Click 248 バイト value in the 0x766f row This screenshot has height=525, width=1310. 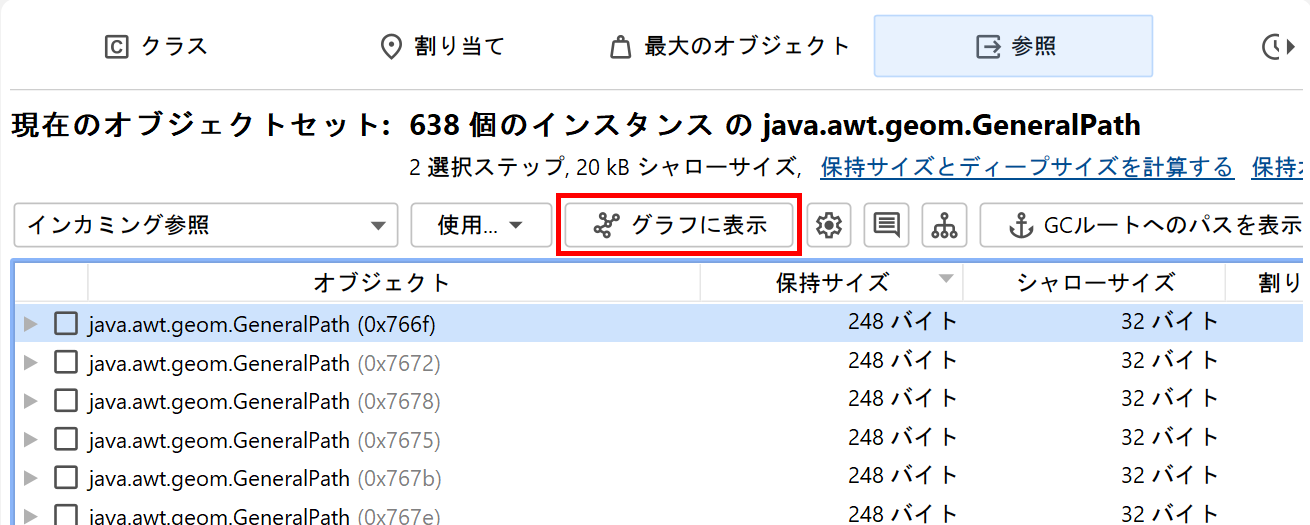pyautogui.click(x=903, y=322)
